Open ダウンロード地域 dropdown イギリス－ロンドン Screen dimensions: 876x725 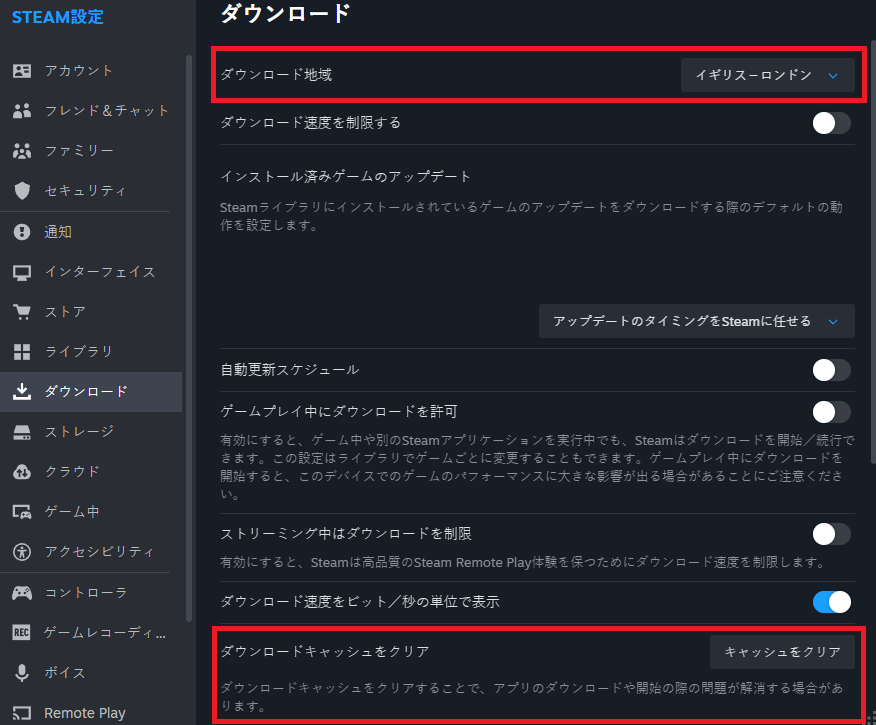tap(767, 75)
